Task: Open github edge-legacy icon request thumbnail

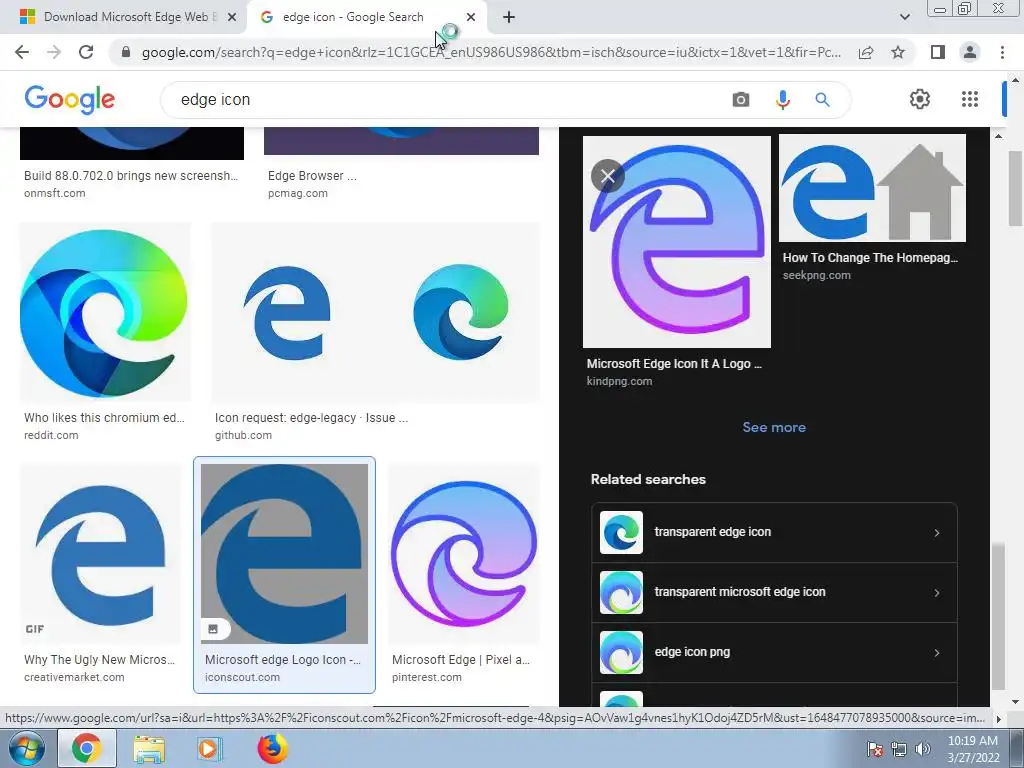Action: (376, 312)
